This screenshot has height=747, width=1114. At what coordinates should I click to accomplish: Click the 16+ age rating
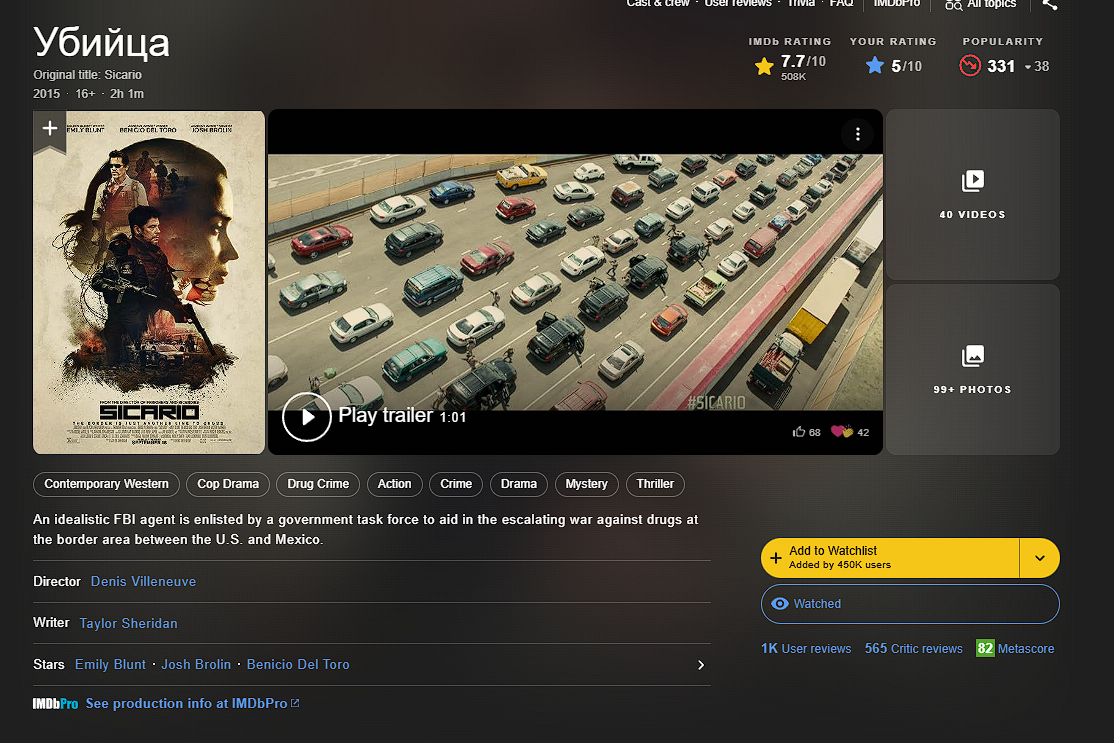coord(85,94)
